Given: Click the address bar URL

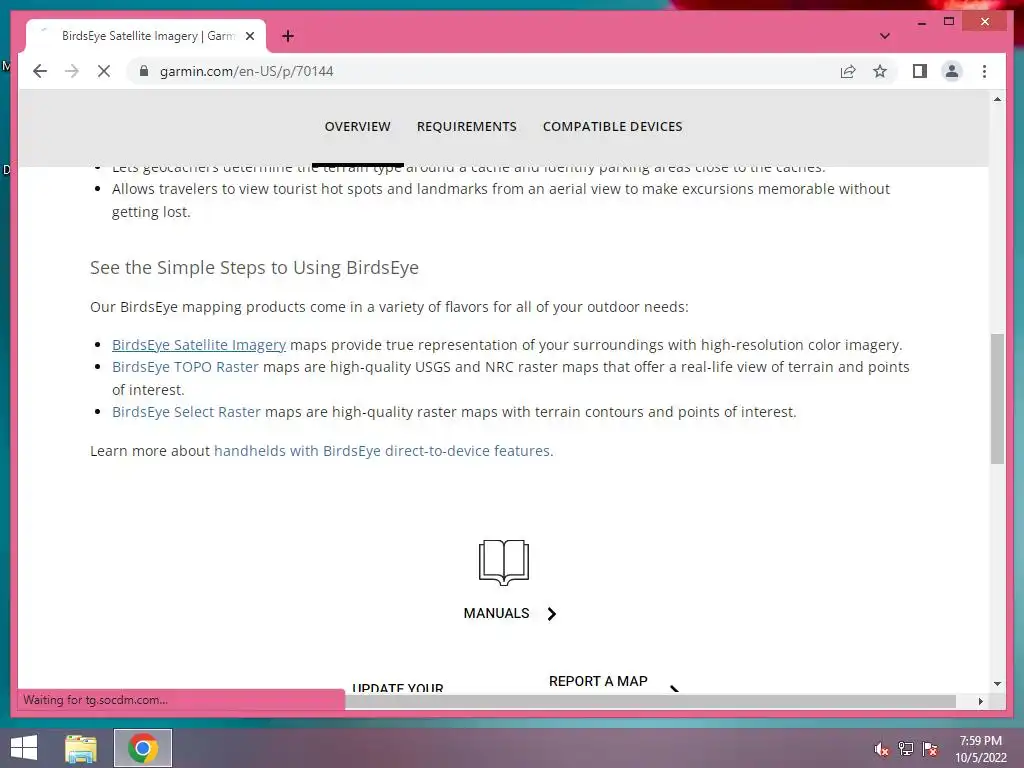Looking at the screenshot, I should click(x=246, y=71).
